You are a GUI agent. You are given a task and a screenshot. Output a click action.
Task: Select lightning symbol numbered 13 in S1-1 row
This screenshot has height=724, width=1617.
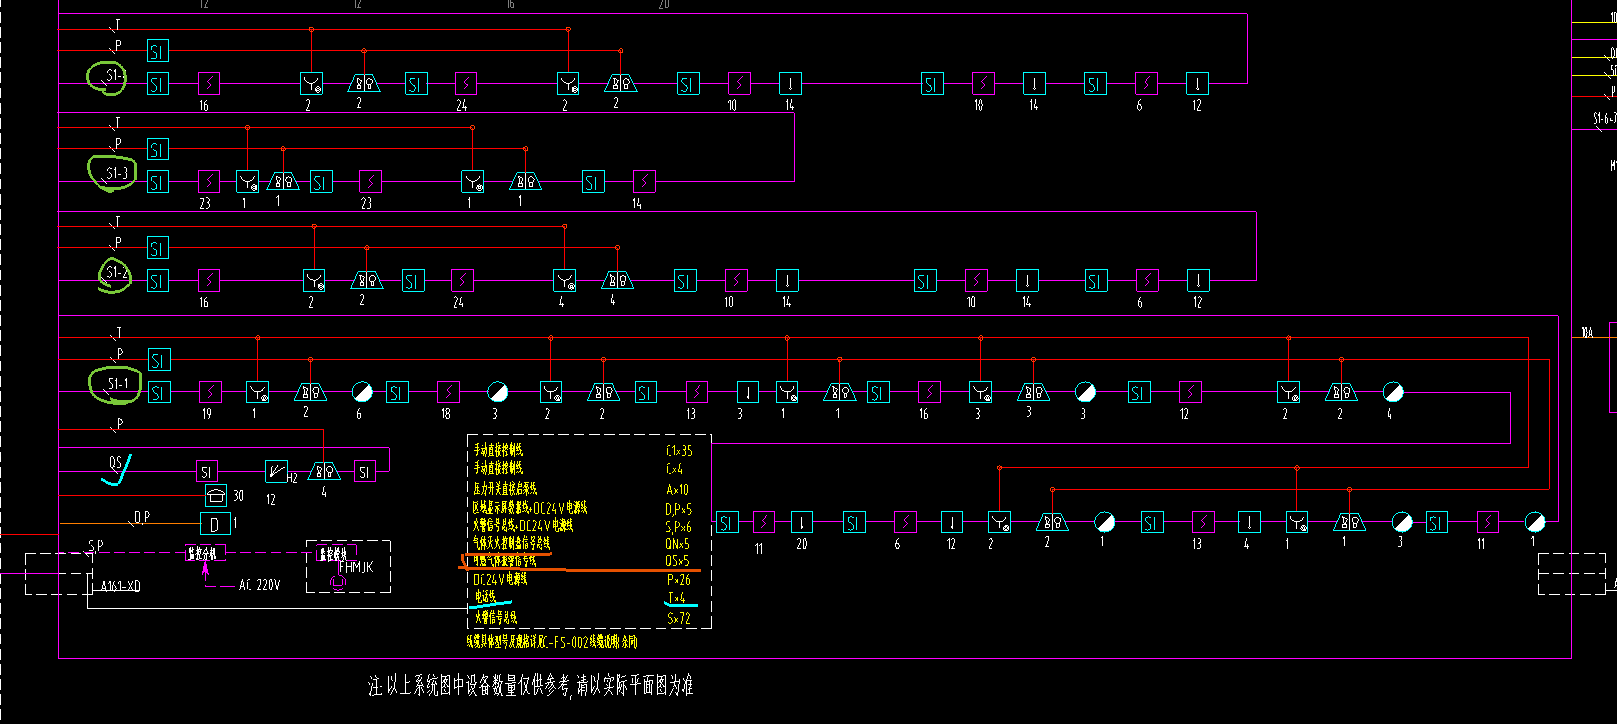(696, 392)
